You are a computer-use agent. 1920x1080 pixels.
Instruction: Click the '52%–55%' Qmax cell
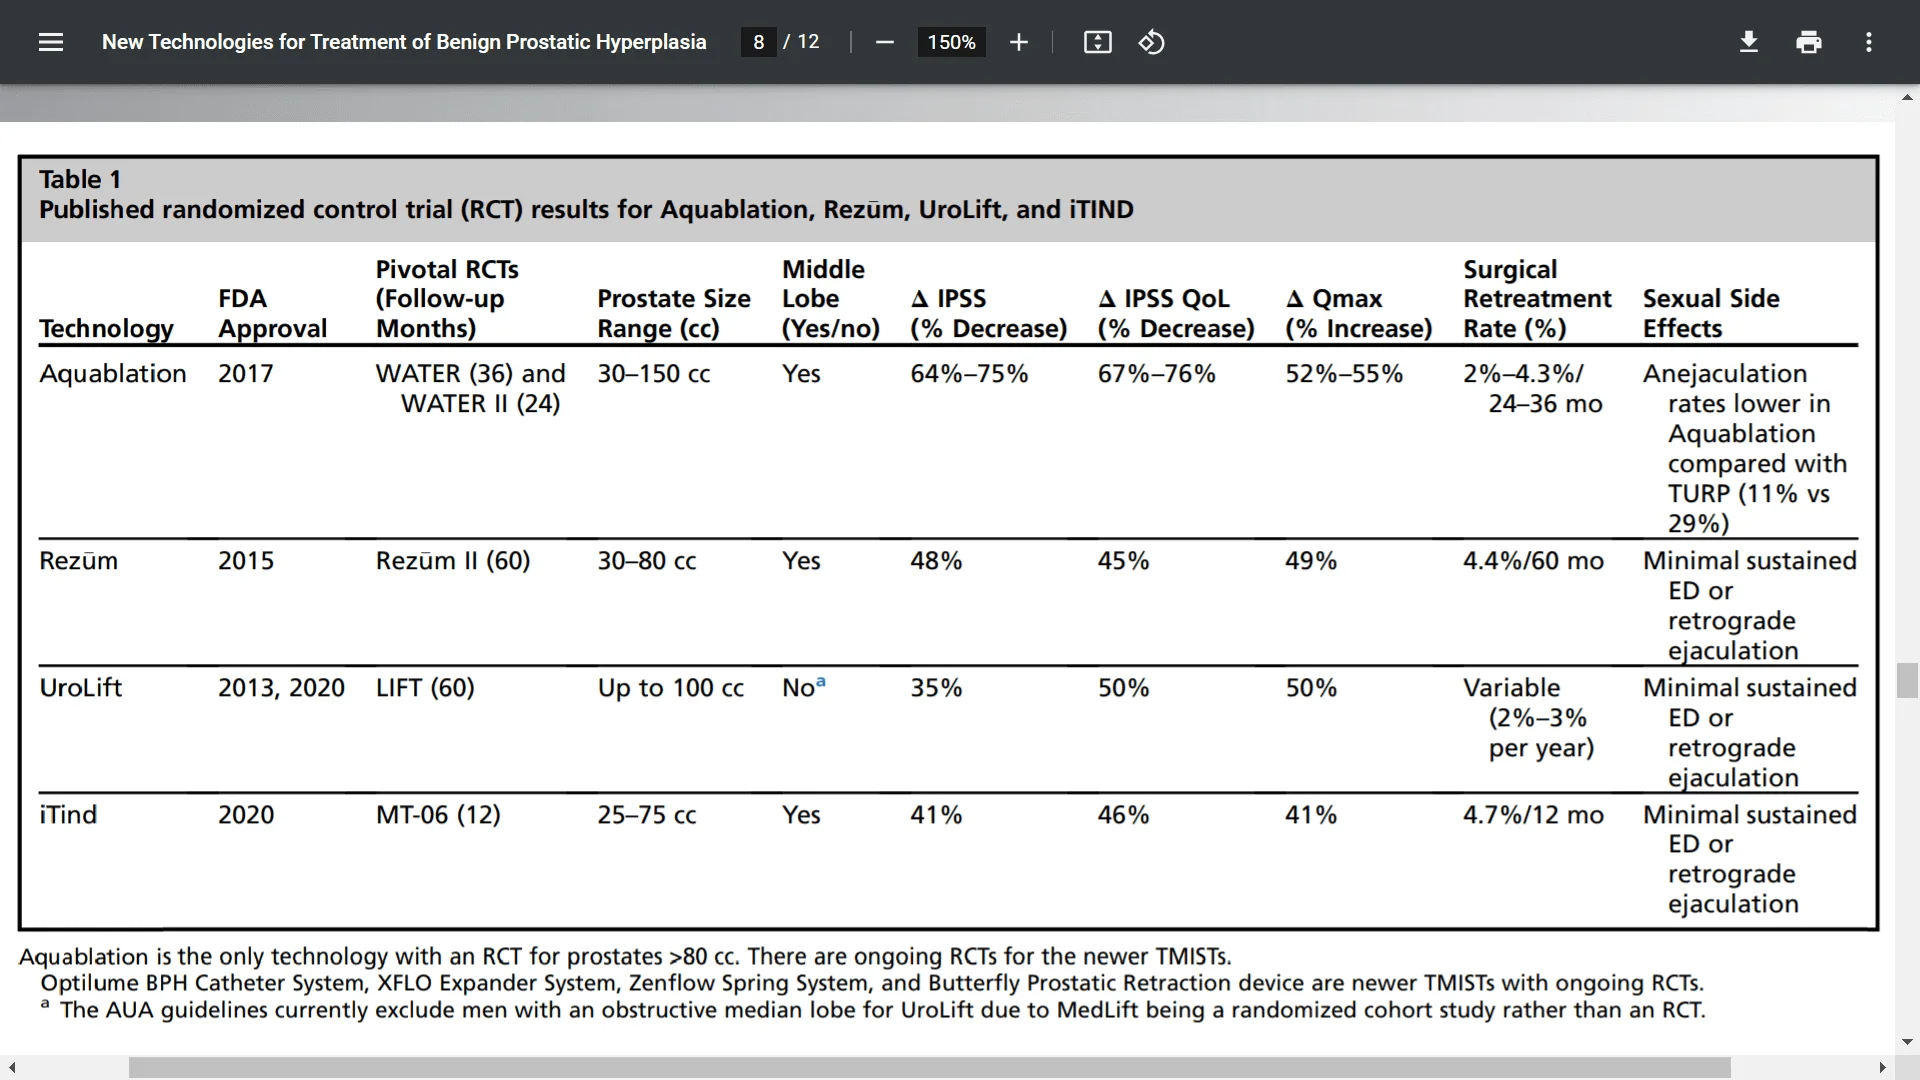1344,373
